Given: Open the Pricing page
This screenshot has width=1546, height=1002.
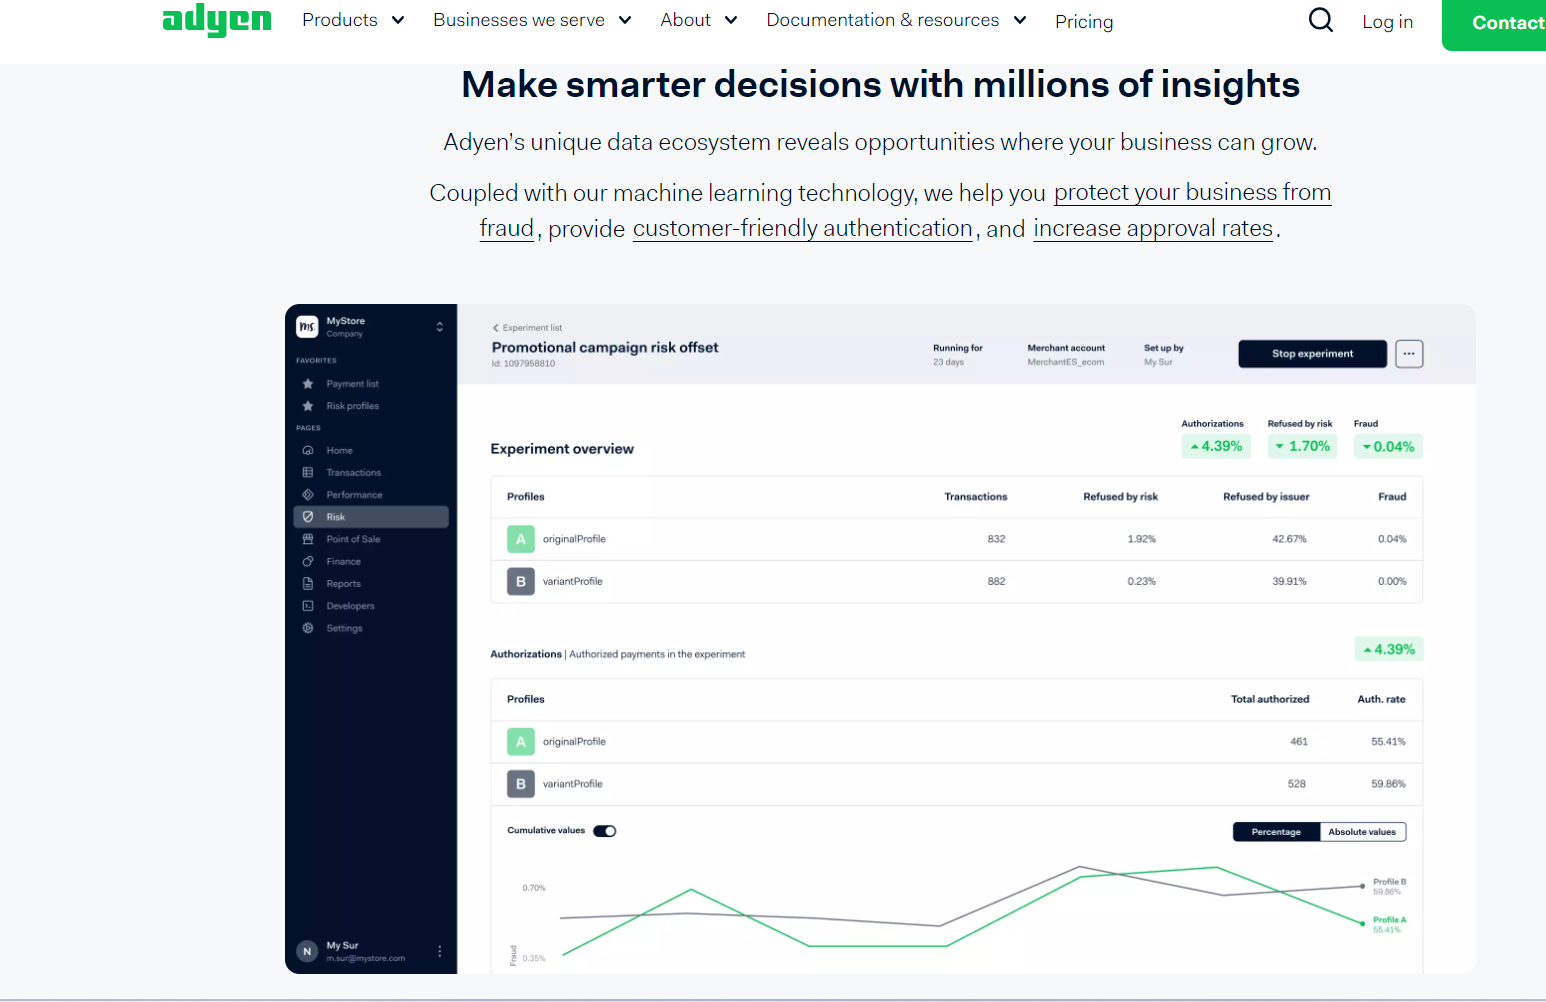Looking at the screenshot, I should pyautogui.click(x=1084, y=22).
